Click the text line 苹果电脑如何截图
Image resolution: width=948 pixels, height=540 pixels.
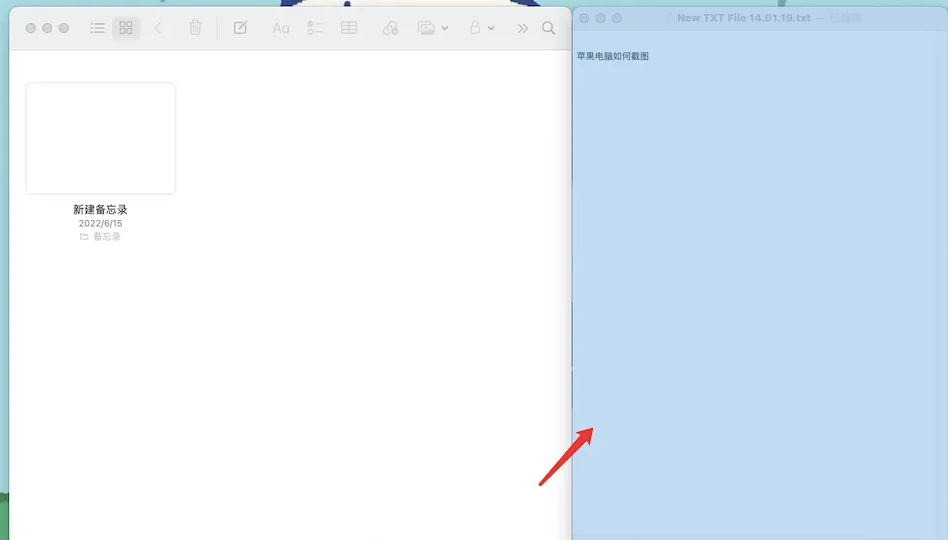tap(613, 56)
